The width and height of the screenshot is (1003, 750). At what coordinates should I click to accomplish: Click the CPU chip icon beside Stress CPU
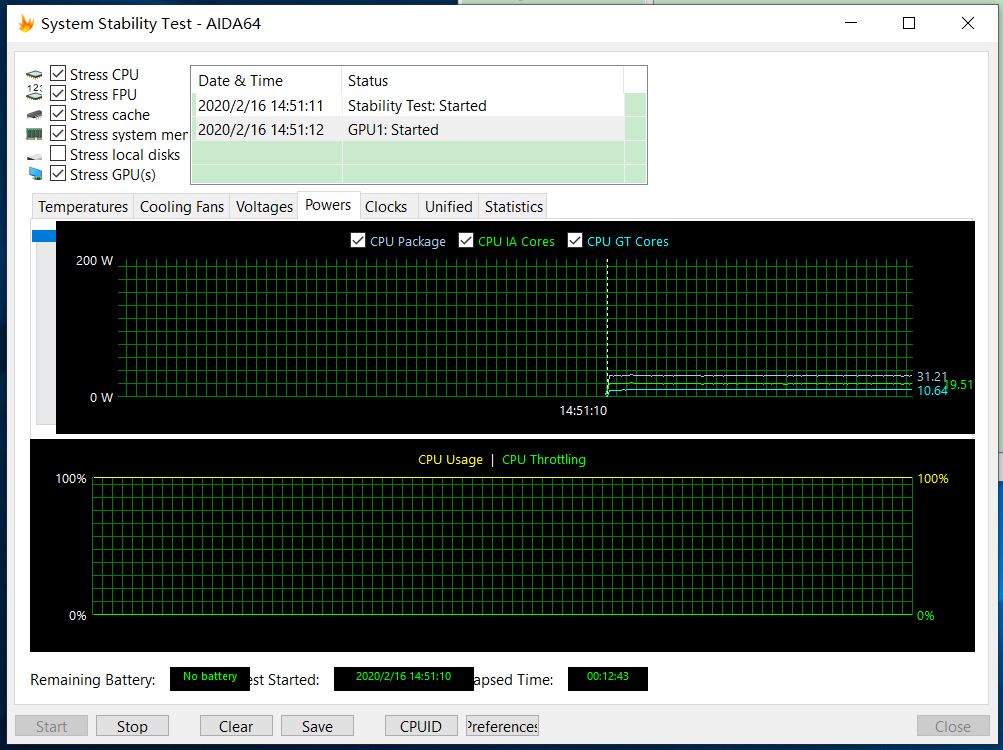pyautogui.click(x=34, y=75)
